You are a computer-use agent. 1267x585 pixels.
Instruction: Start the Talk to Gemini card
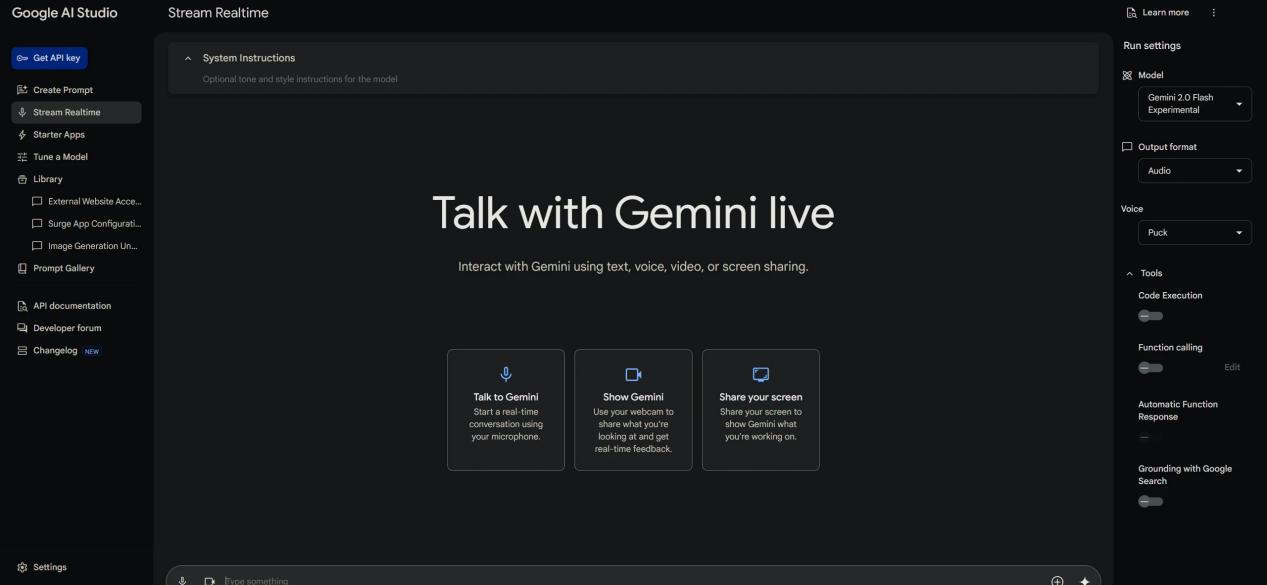tap(506, 410)
